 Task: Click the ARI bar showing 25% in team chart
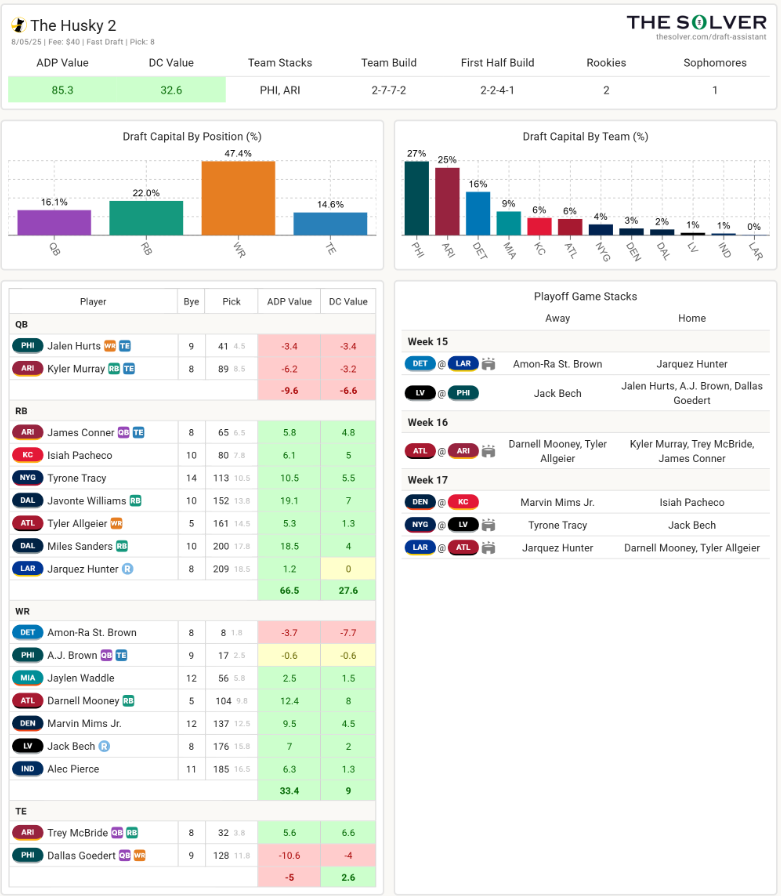coord(447,201)
